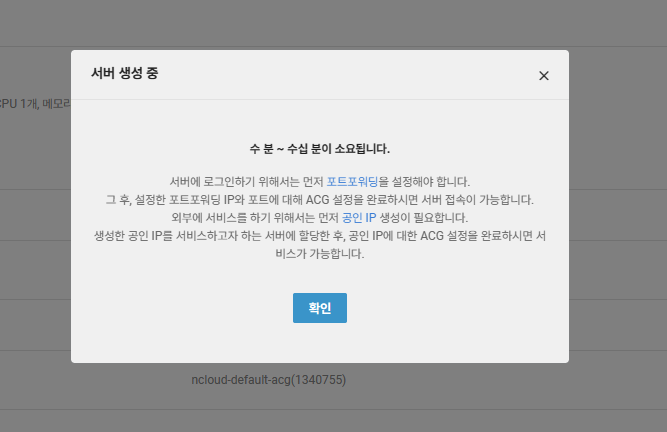Image resolution: width=667 pixels, height=432 pixels.
Task: Click the 서버 생성 중 dialog title
Action: tap(125, 73)
